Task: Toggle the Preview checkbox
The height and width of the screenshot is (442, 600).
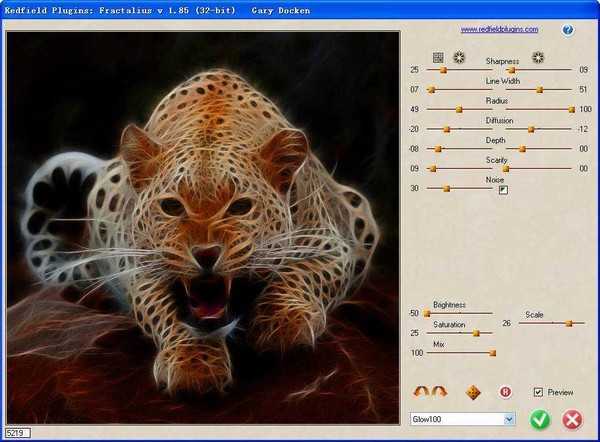Action: pyautogui.click(x=539, y=392)
